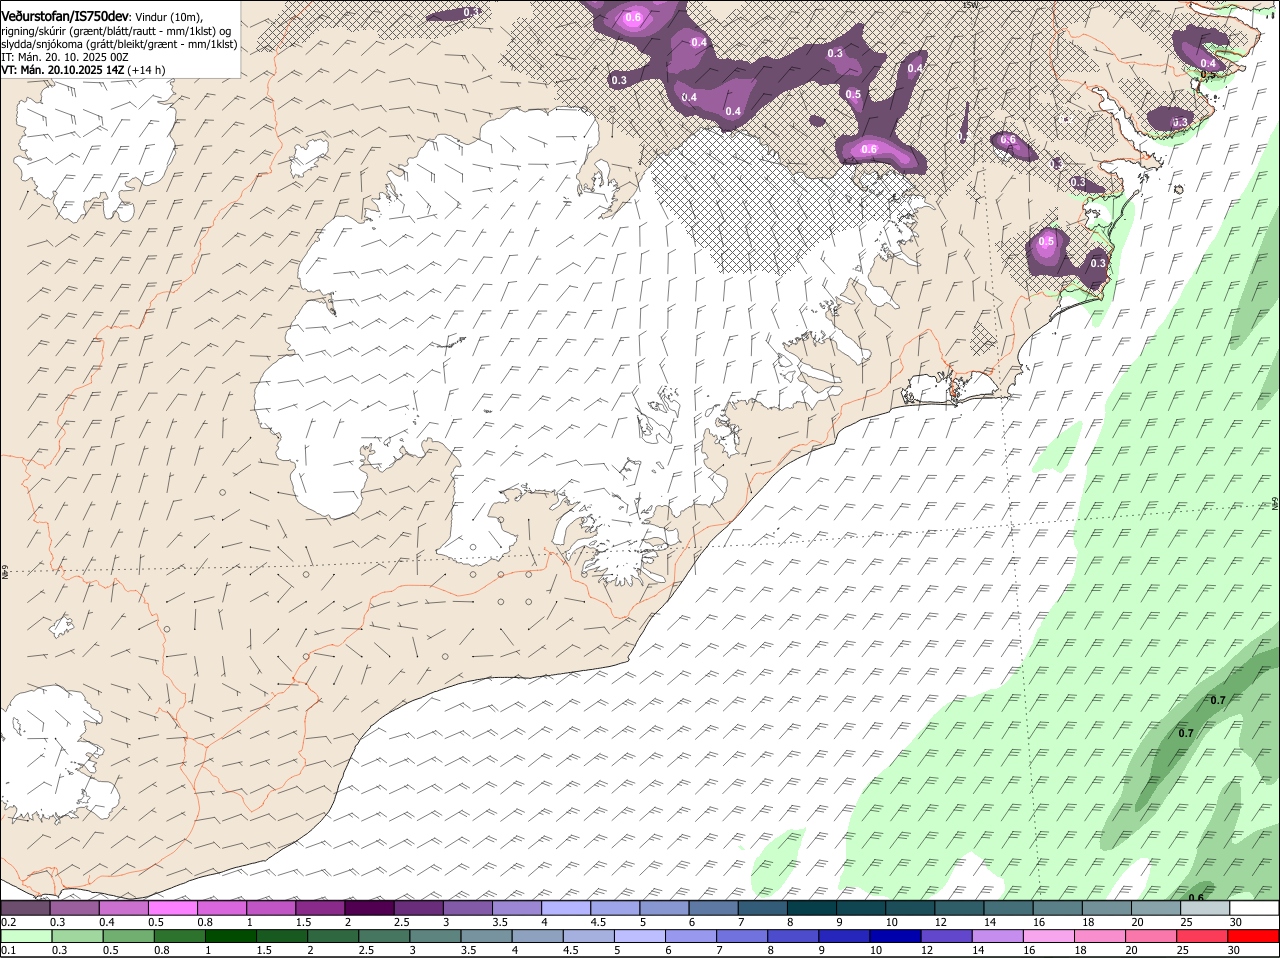Click the 0.6 value in the topmost purple blob

click(x=633, y=17)
